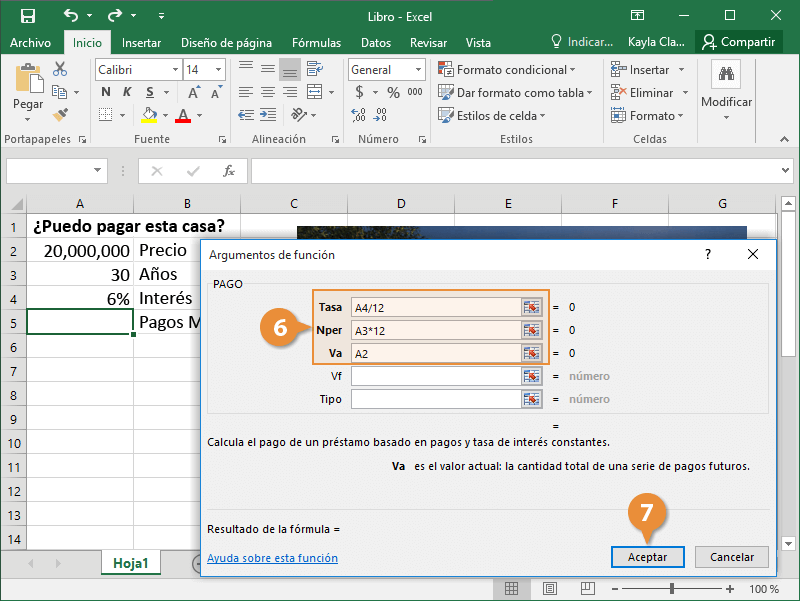
Task: Toggle italic K formatting
Action: 127,93
